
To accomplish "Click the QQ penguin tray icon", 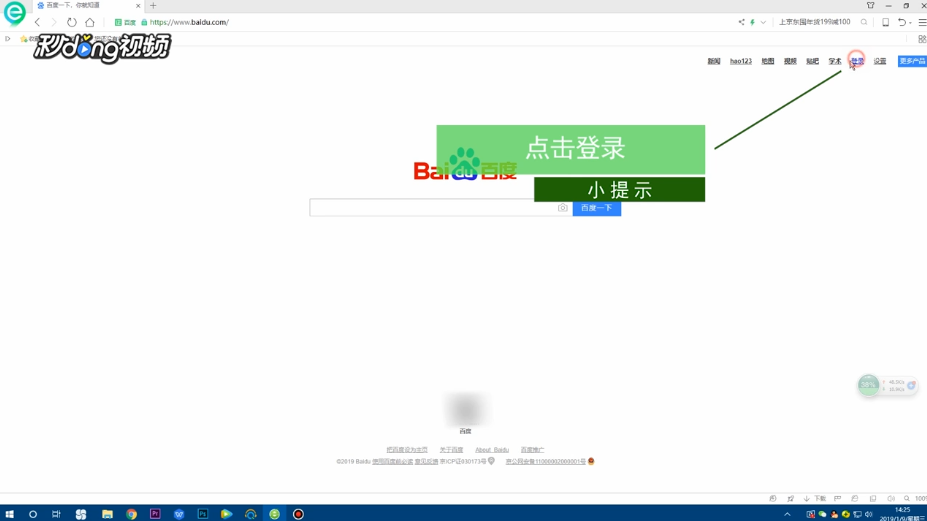I will click(834, 514).
